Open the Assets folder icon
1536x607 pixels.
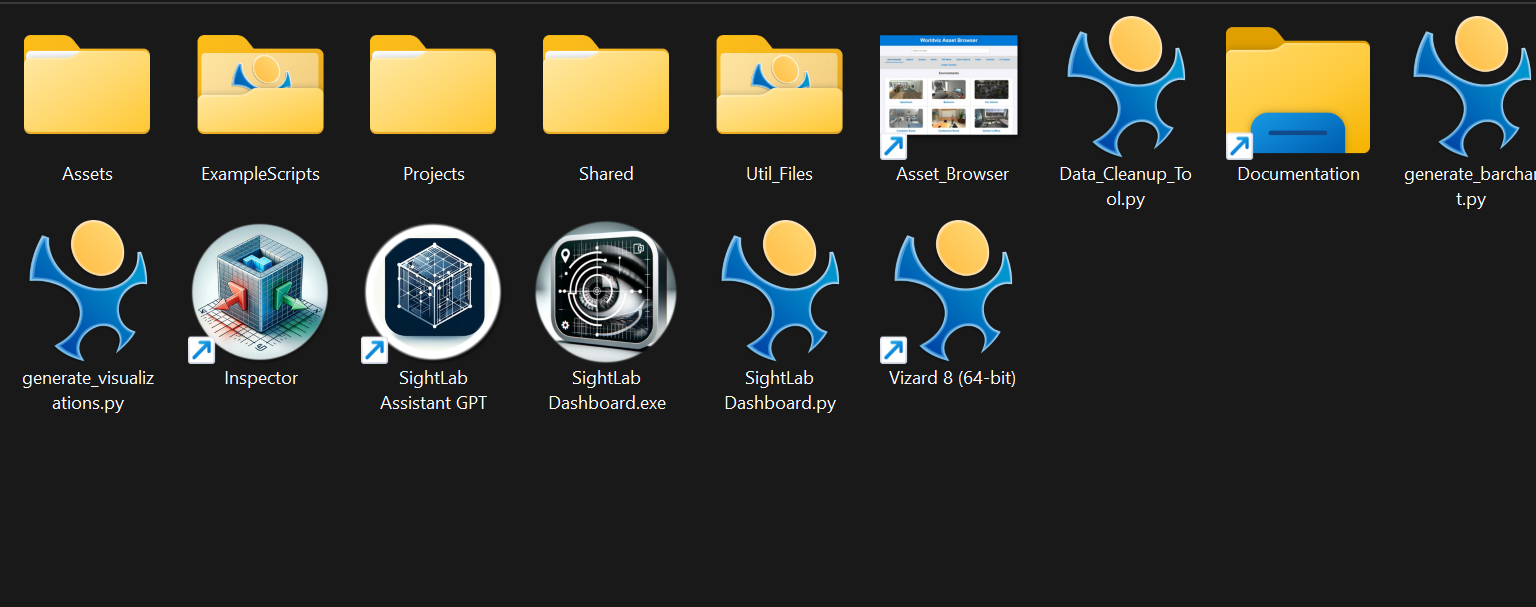pyautogui.click(x=87, y=85)
